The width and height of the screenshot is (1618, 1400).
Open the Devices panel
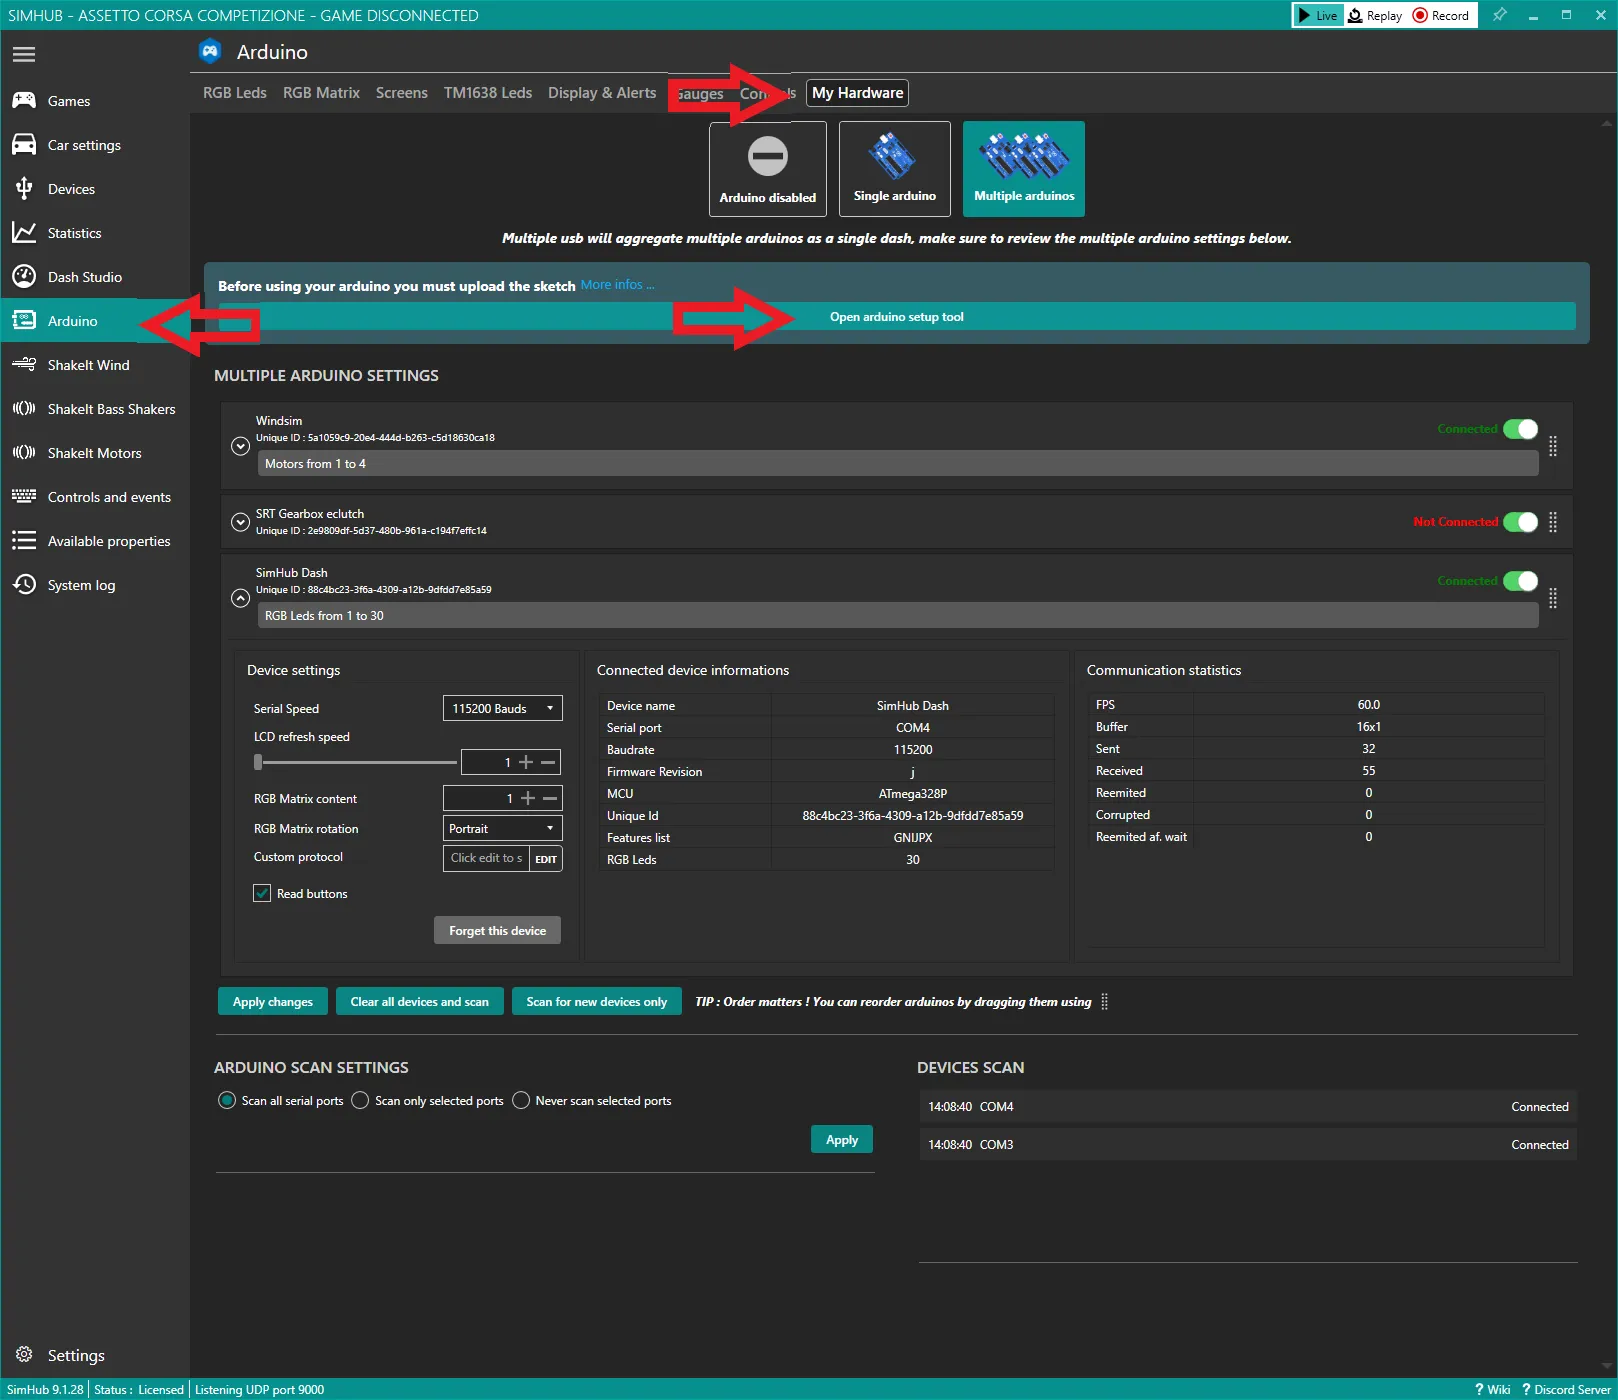[71, 188]
